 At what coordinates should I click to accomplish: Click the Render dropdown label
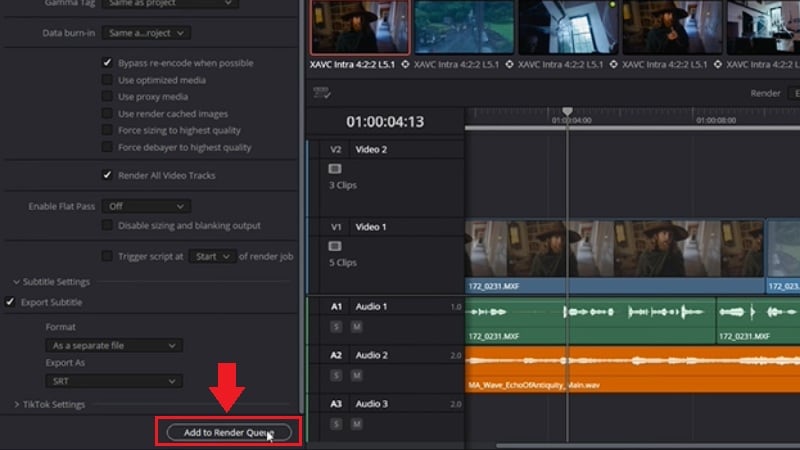click(765, 93)
